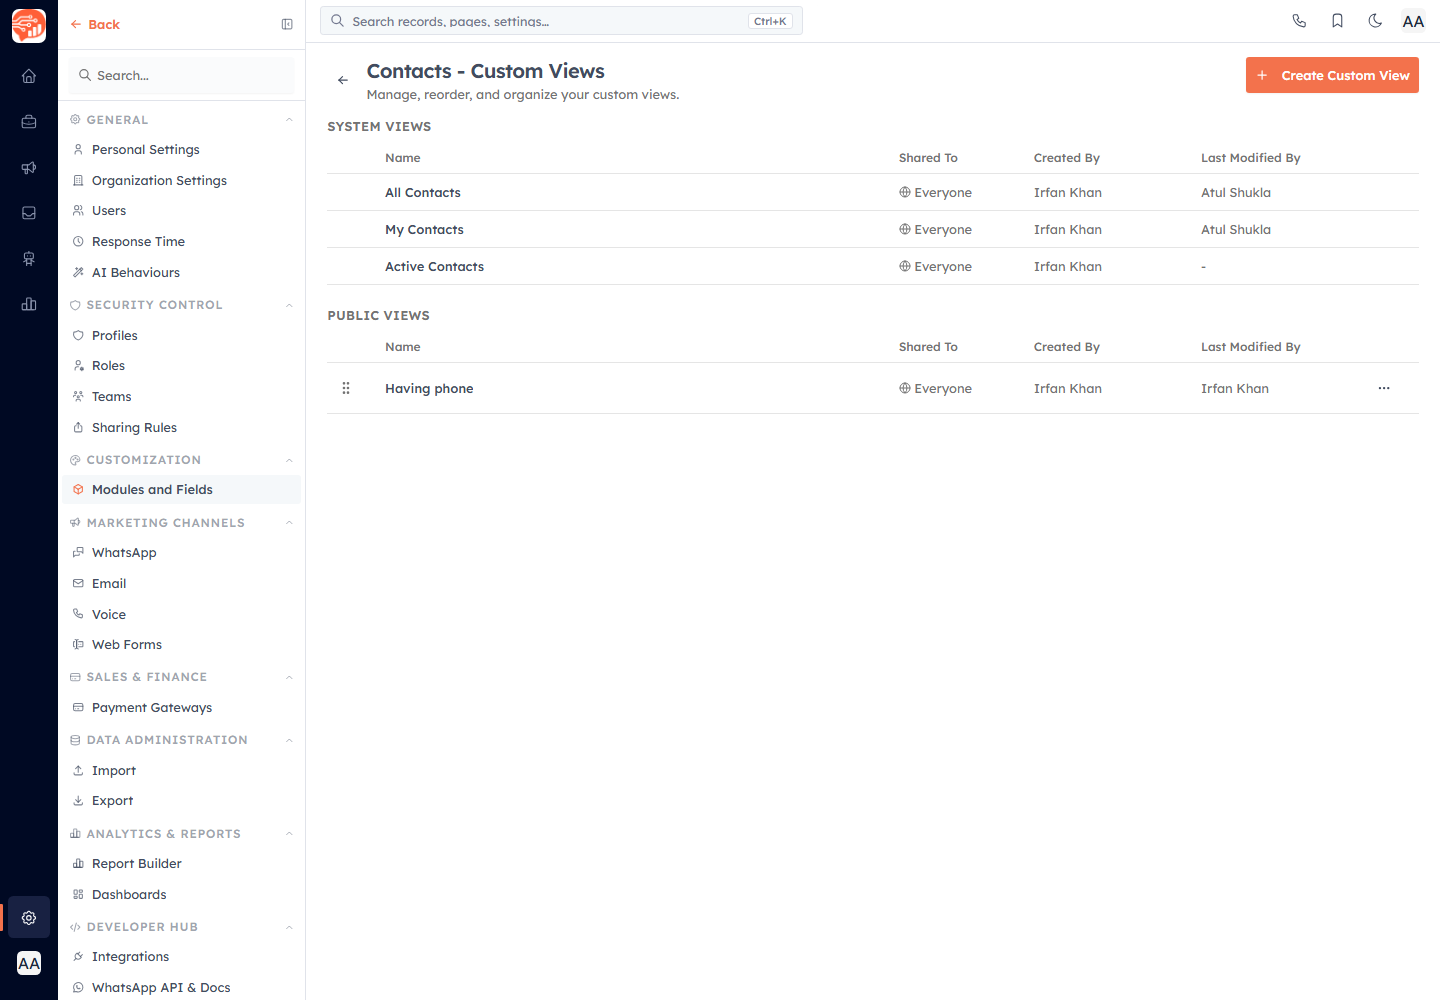Click Irfan Khan under Last Modified By
The image size is (1440, 1000).
1235,388
